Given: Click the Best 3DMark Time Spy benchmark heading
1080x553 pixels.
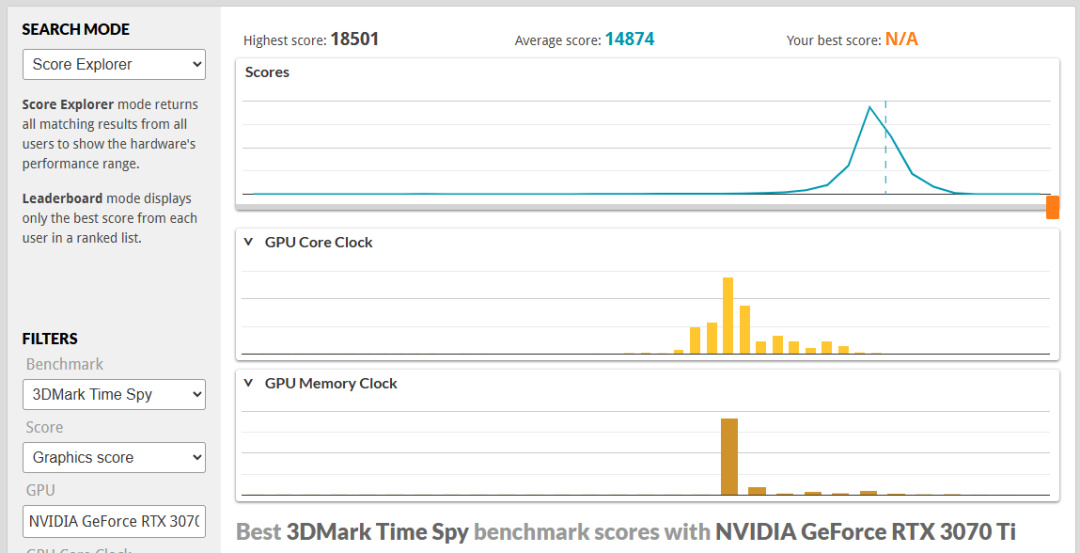Looking at the screenshot, I should pos(626,532).
